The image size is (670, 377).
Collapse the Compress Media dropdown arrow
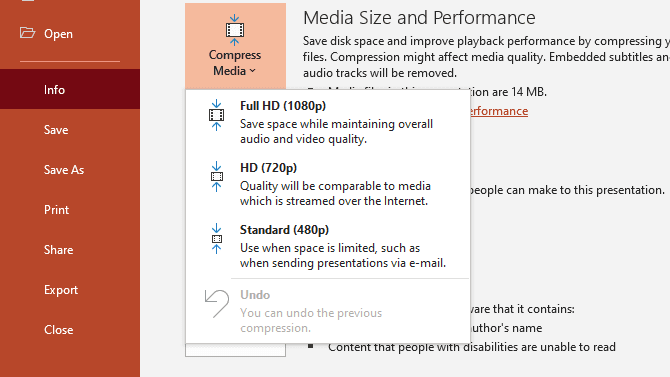point(253,71)
